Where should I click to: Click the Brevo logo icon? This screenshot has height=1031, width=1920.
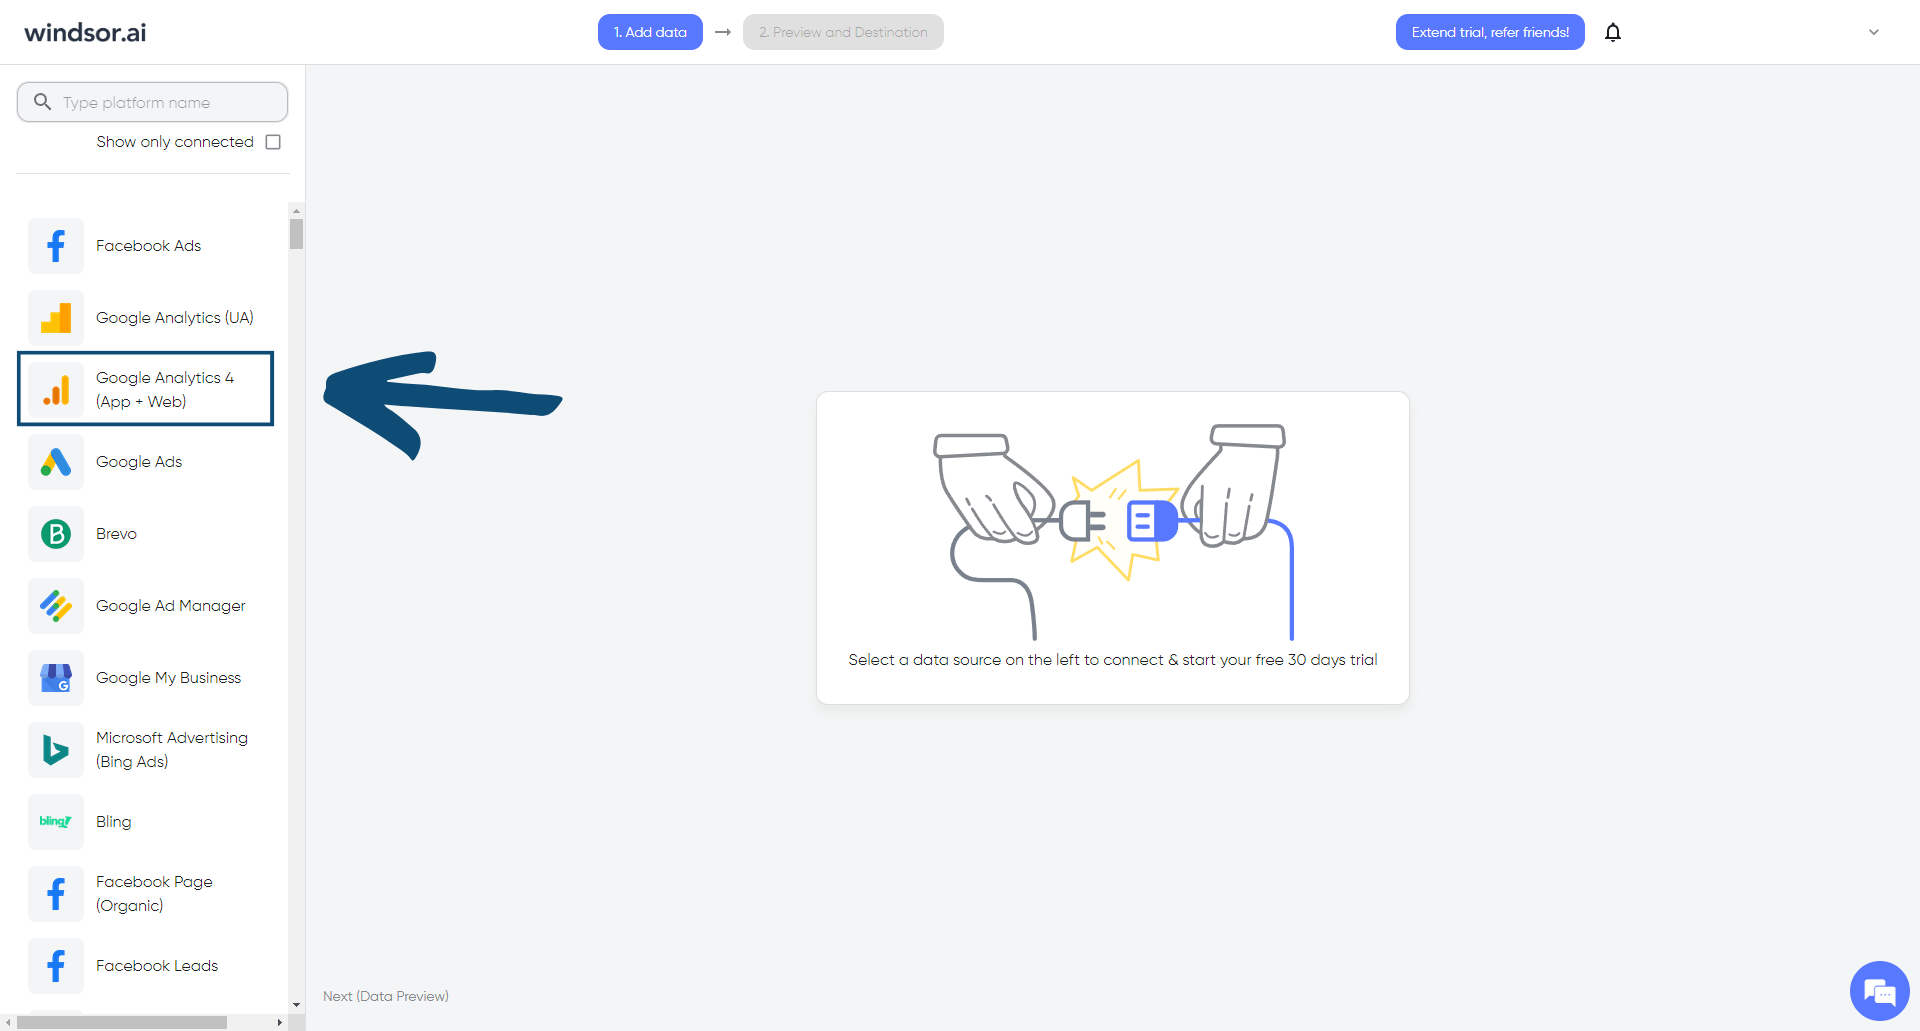[x=56, y=534]
